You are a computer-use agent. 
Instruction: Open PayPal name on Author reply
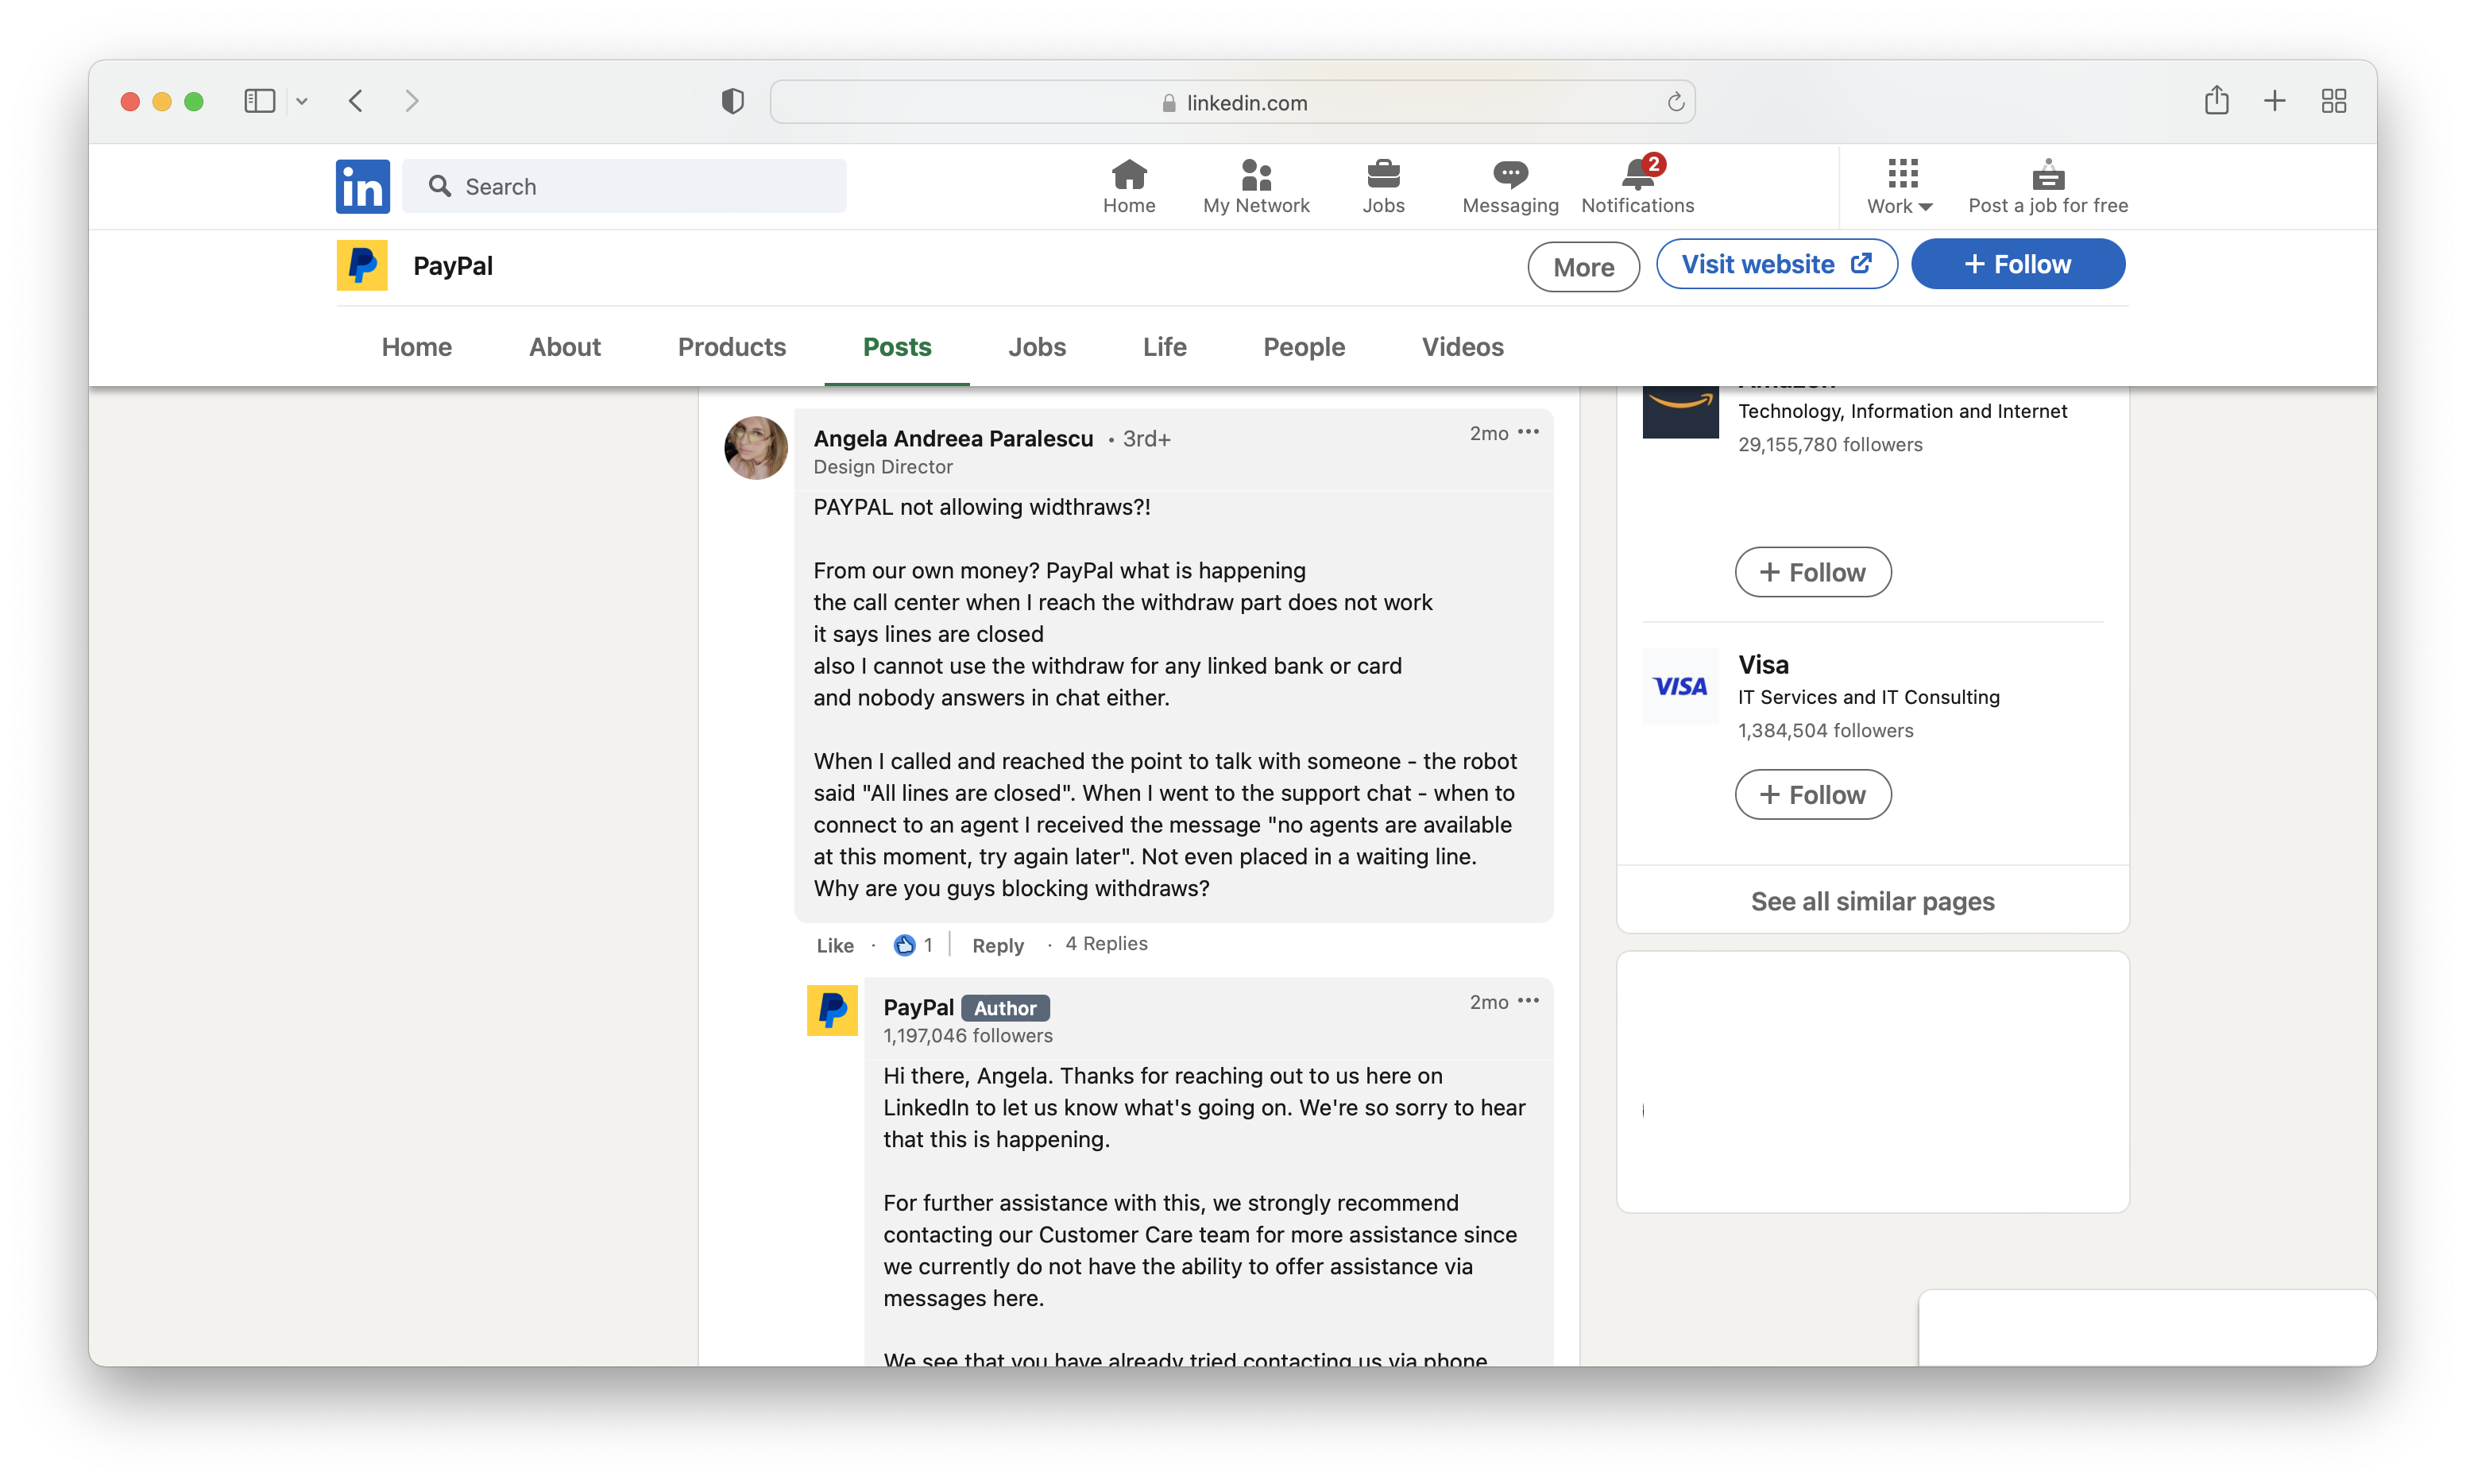[918, 1007]
